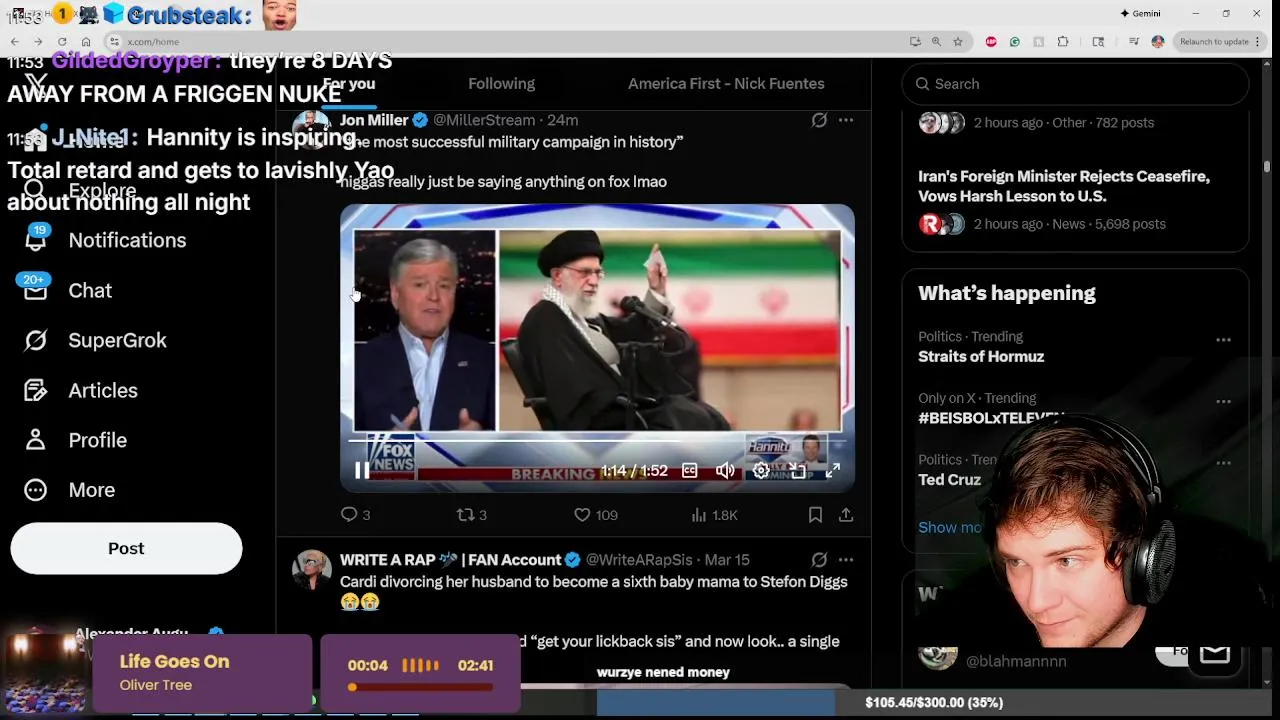Reload the page in Chrome
Screen dimensions: 1280x720
62,41
